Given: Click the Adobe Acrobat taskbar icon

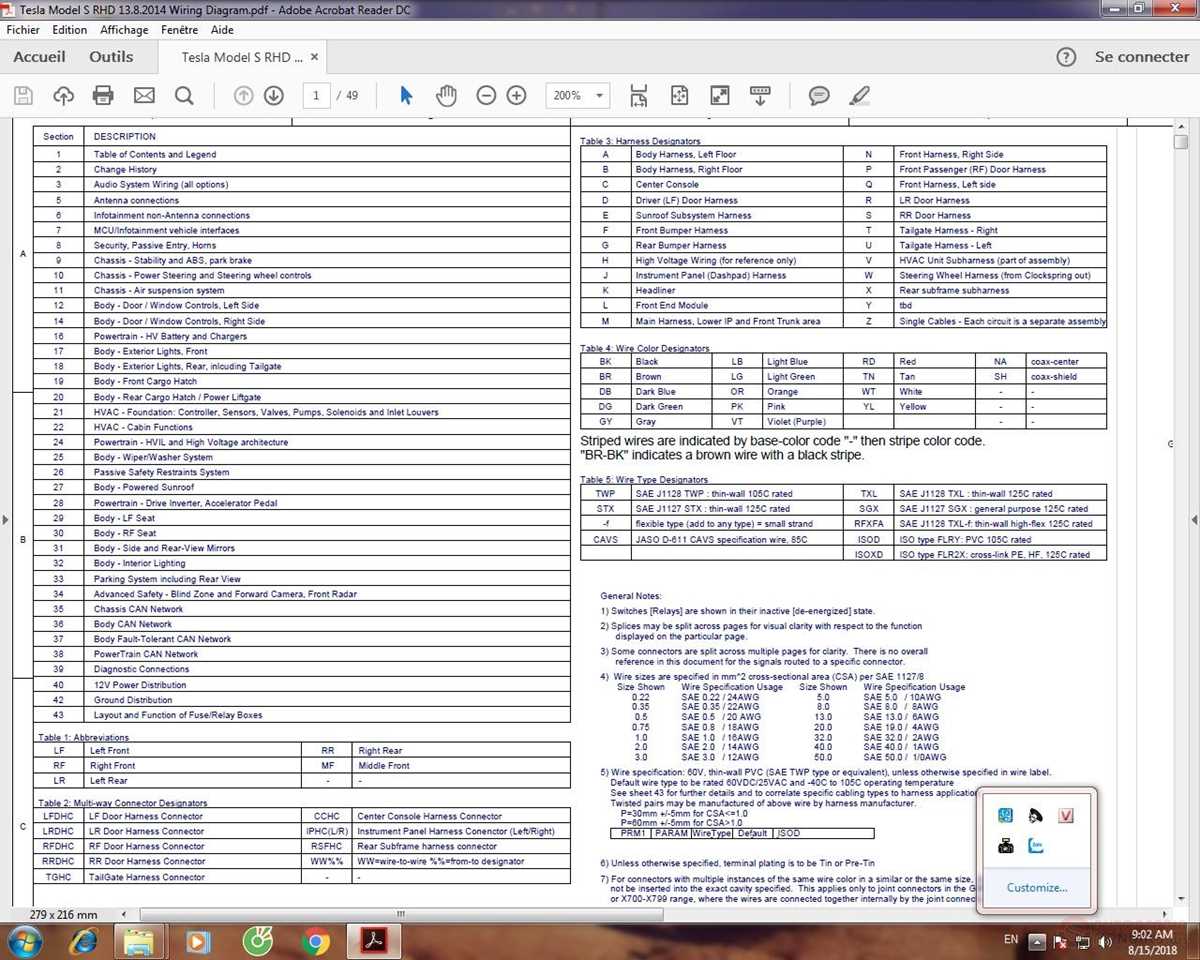Looking at the screenshot, I should pyautogui.click(x=373, y=941).
